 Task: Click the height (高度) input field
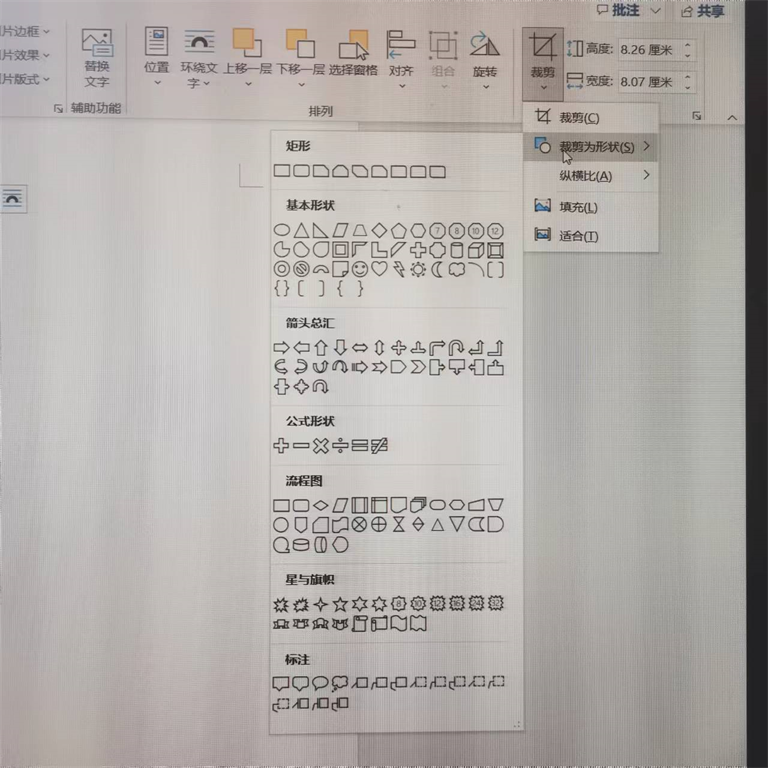click(x=650, y=48)
